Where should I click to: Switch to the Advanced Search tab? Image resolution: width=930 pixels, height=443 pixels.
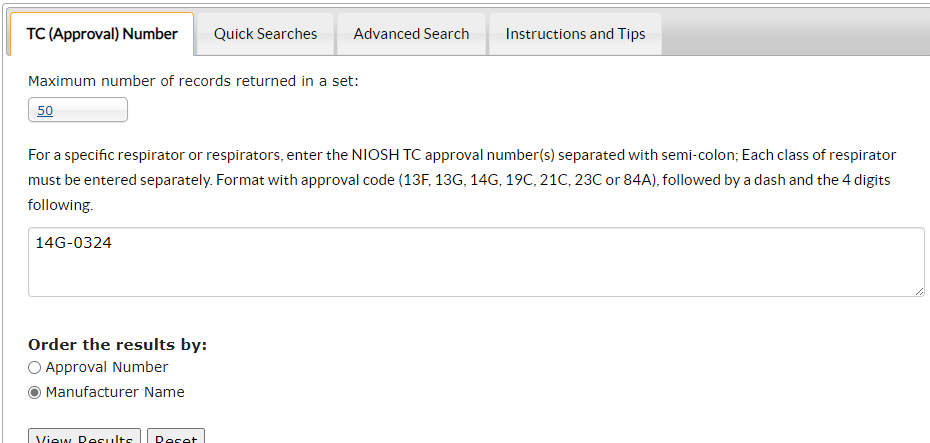pos(411,34)
